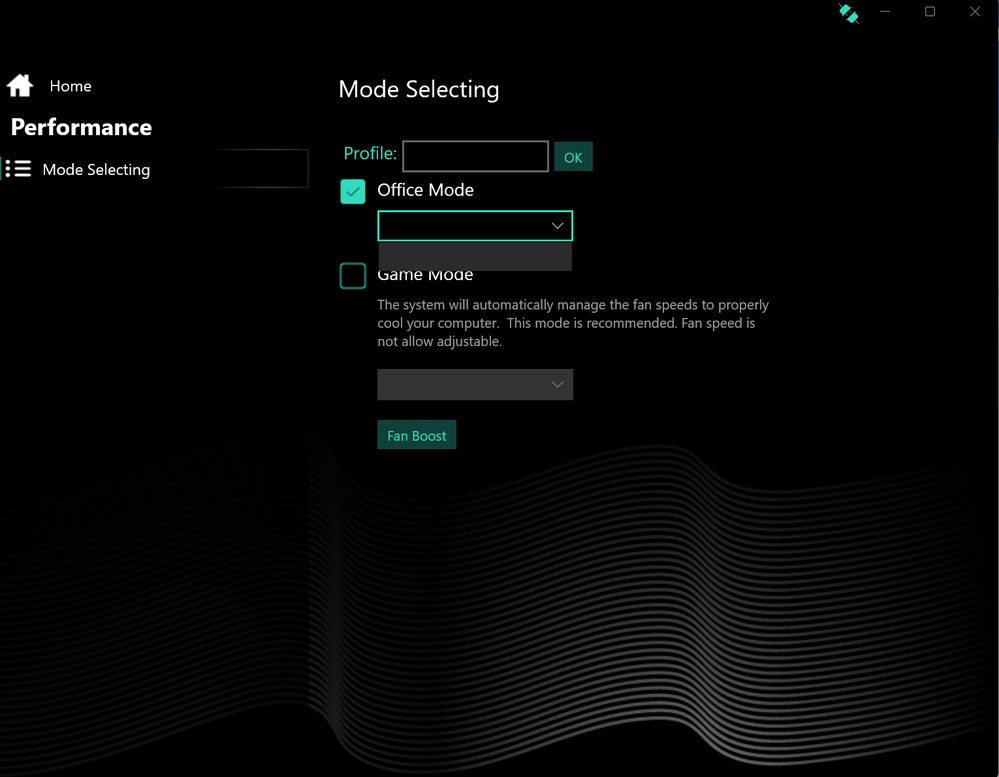Select the Performance section heading

click(x=81, y=127)
